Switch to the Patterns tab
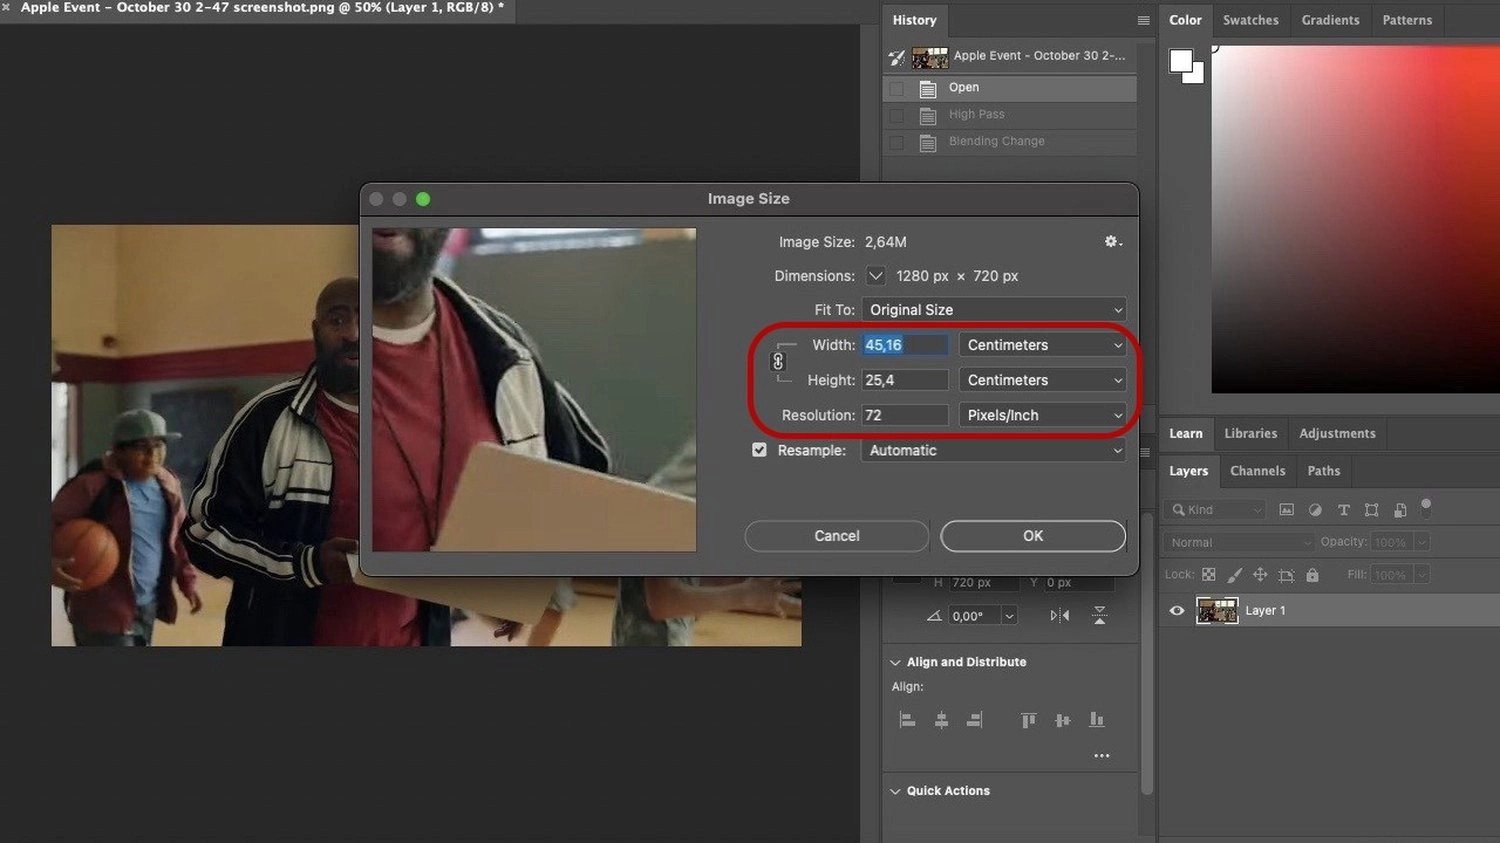This screenshot has width=1500, height=843. [1407, 20]
